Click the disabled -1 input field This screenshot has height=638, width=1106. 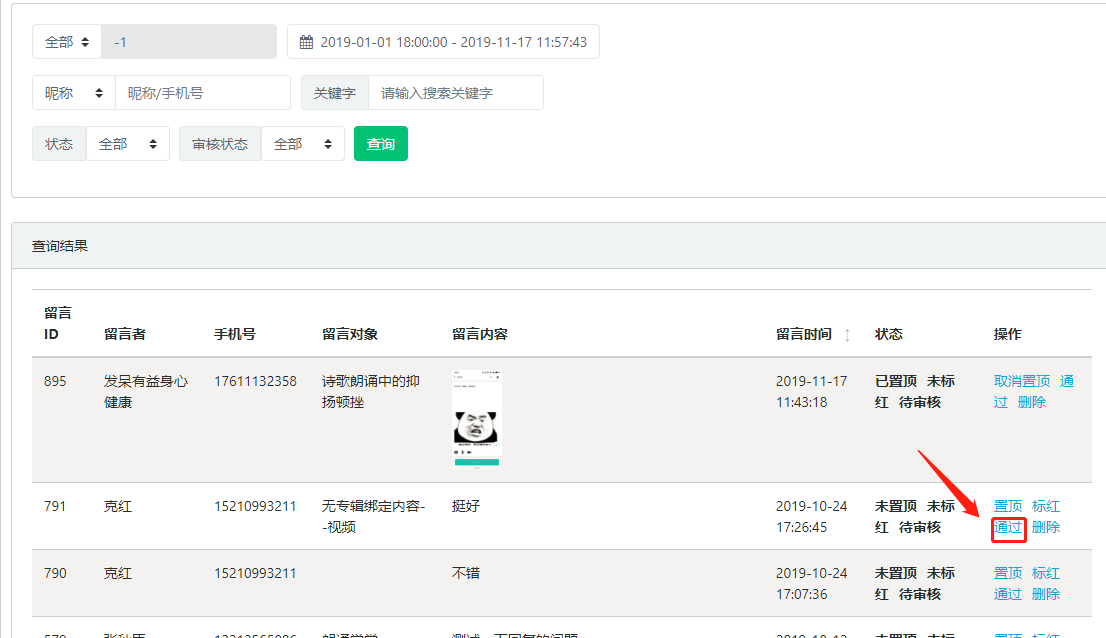coord(189,42)
